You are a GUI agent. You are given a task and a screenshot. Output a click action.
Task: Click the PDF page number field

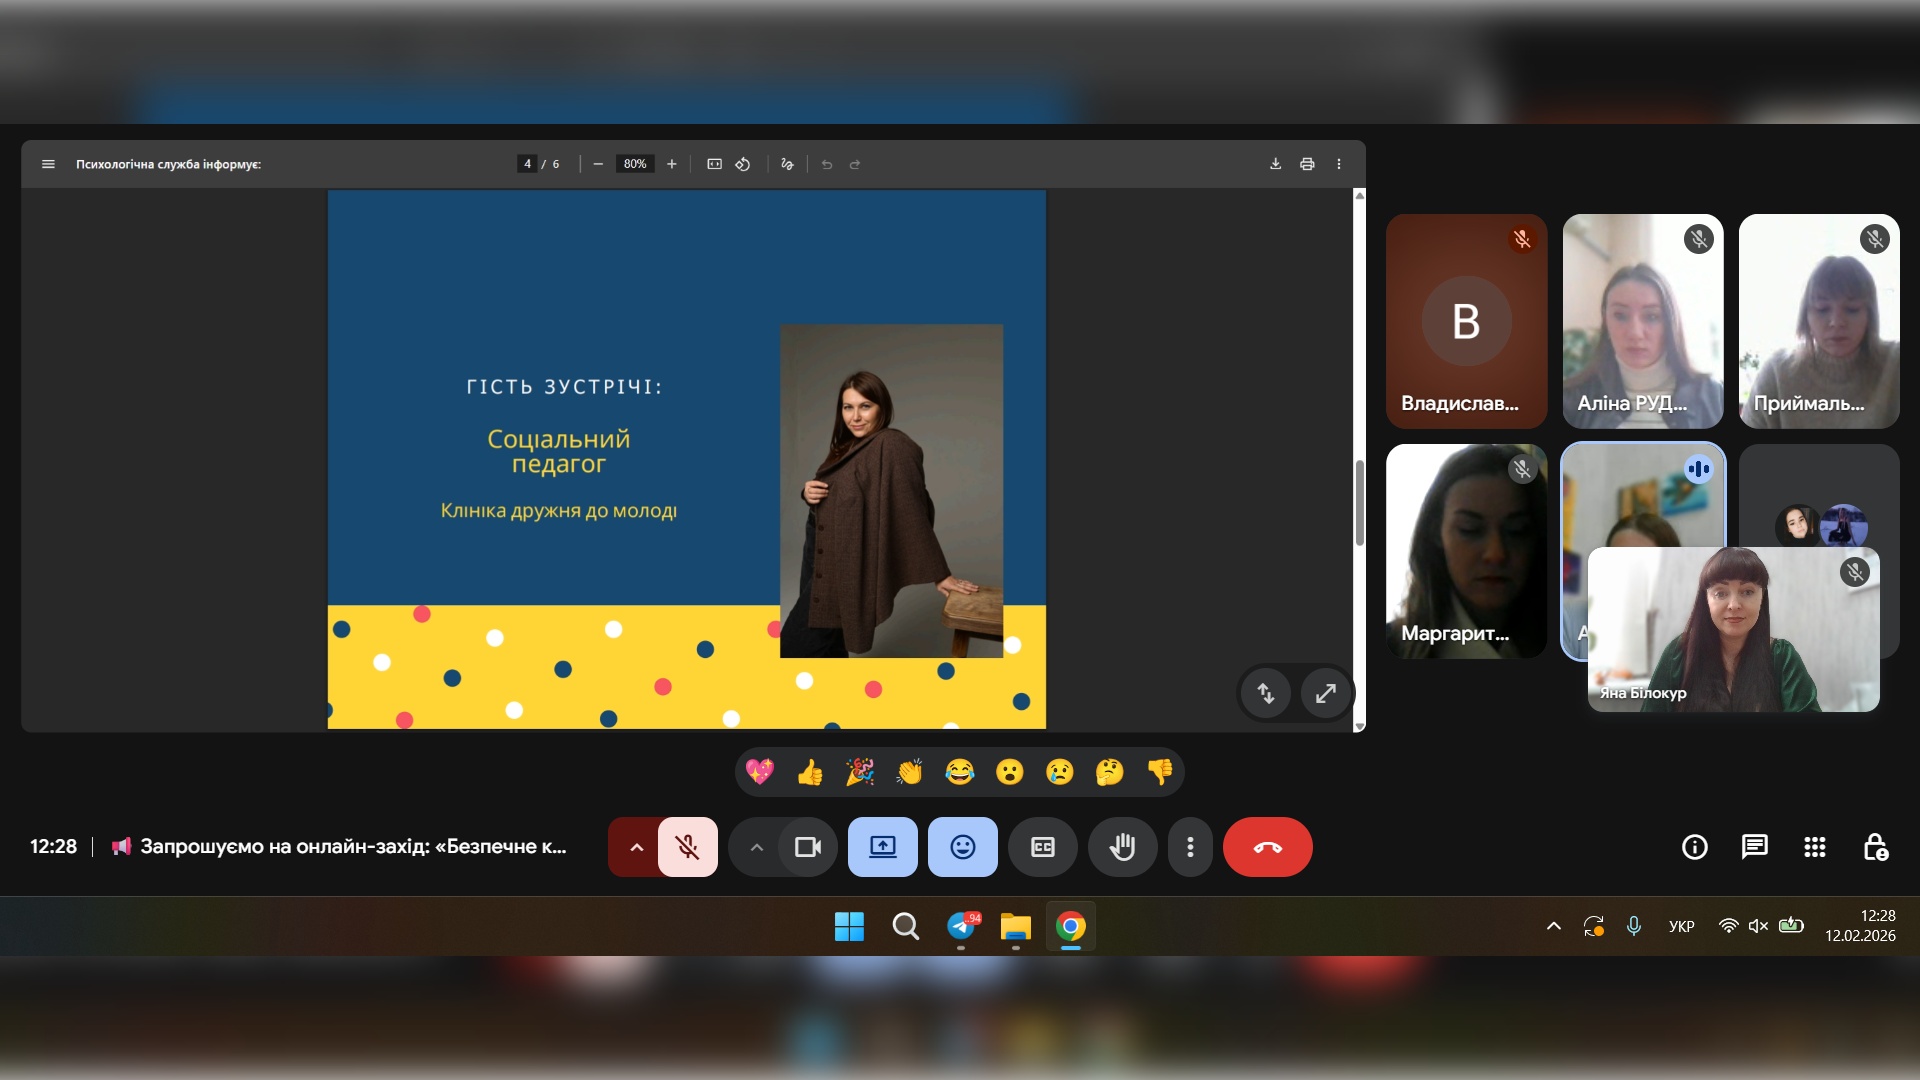pos(527,164)
